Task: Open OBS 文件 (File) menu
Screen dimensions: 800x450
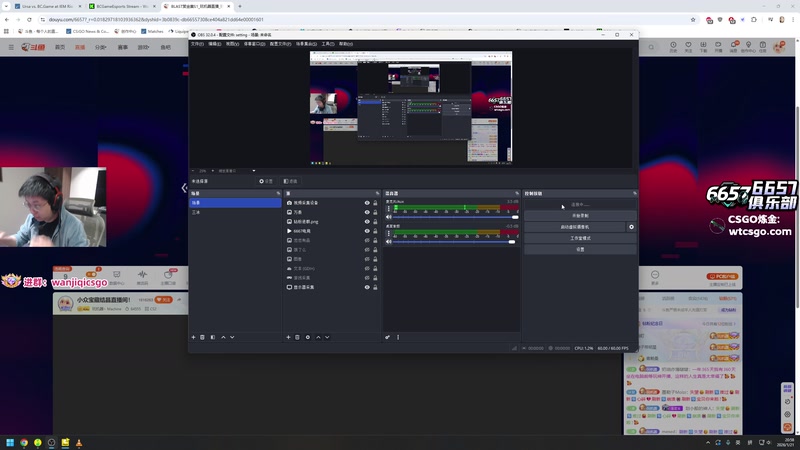Action: (x=197, y=44)
